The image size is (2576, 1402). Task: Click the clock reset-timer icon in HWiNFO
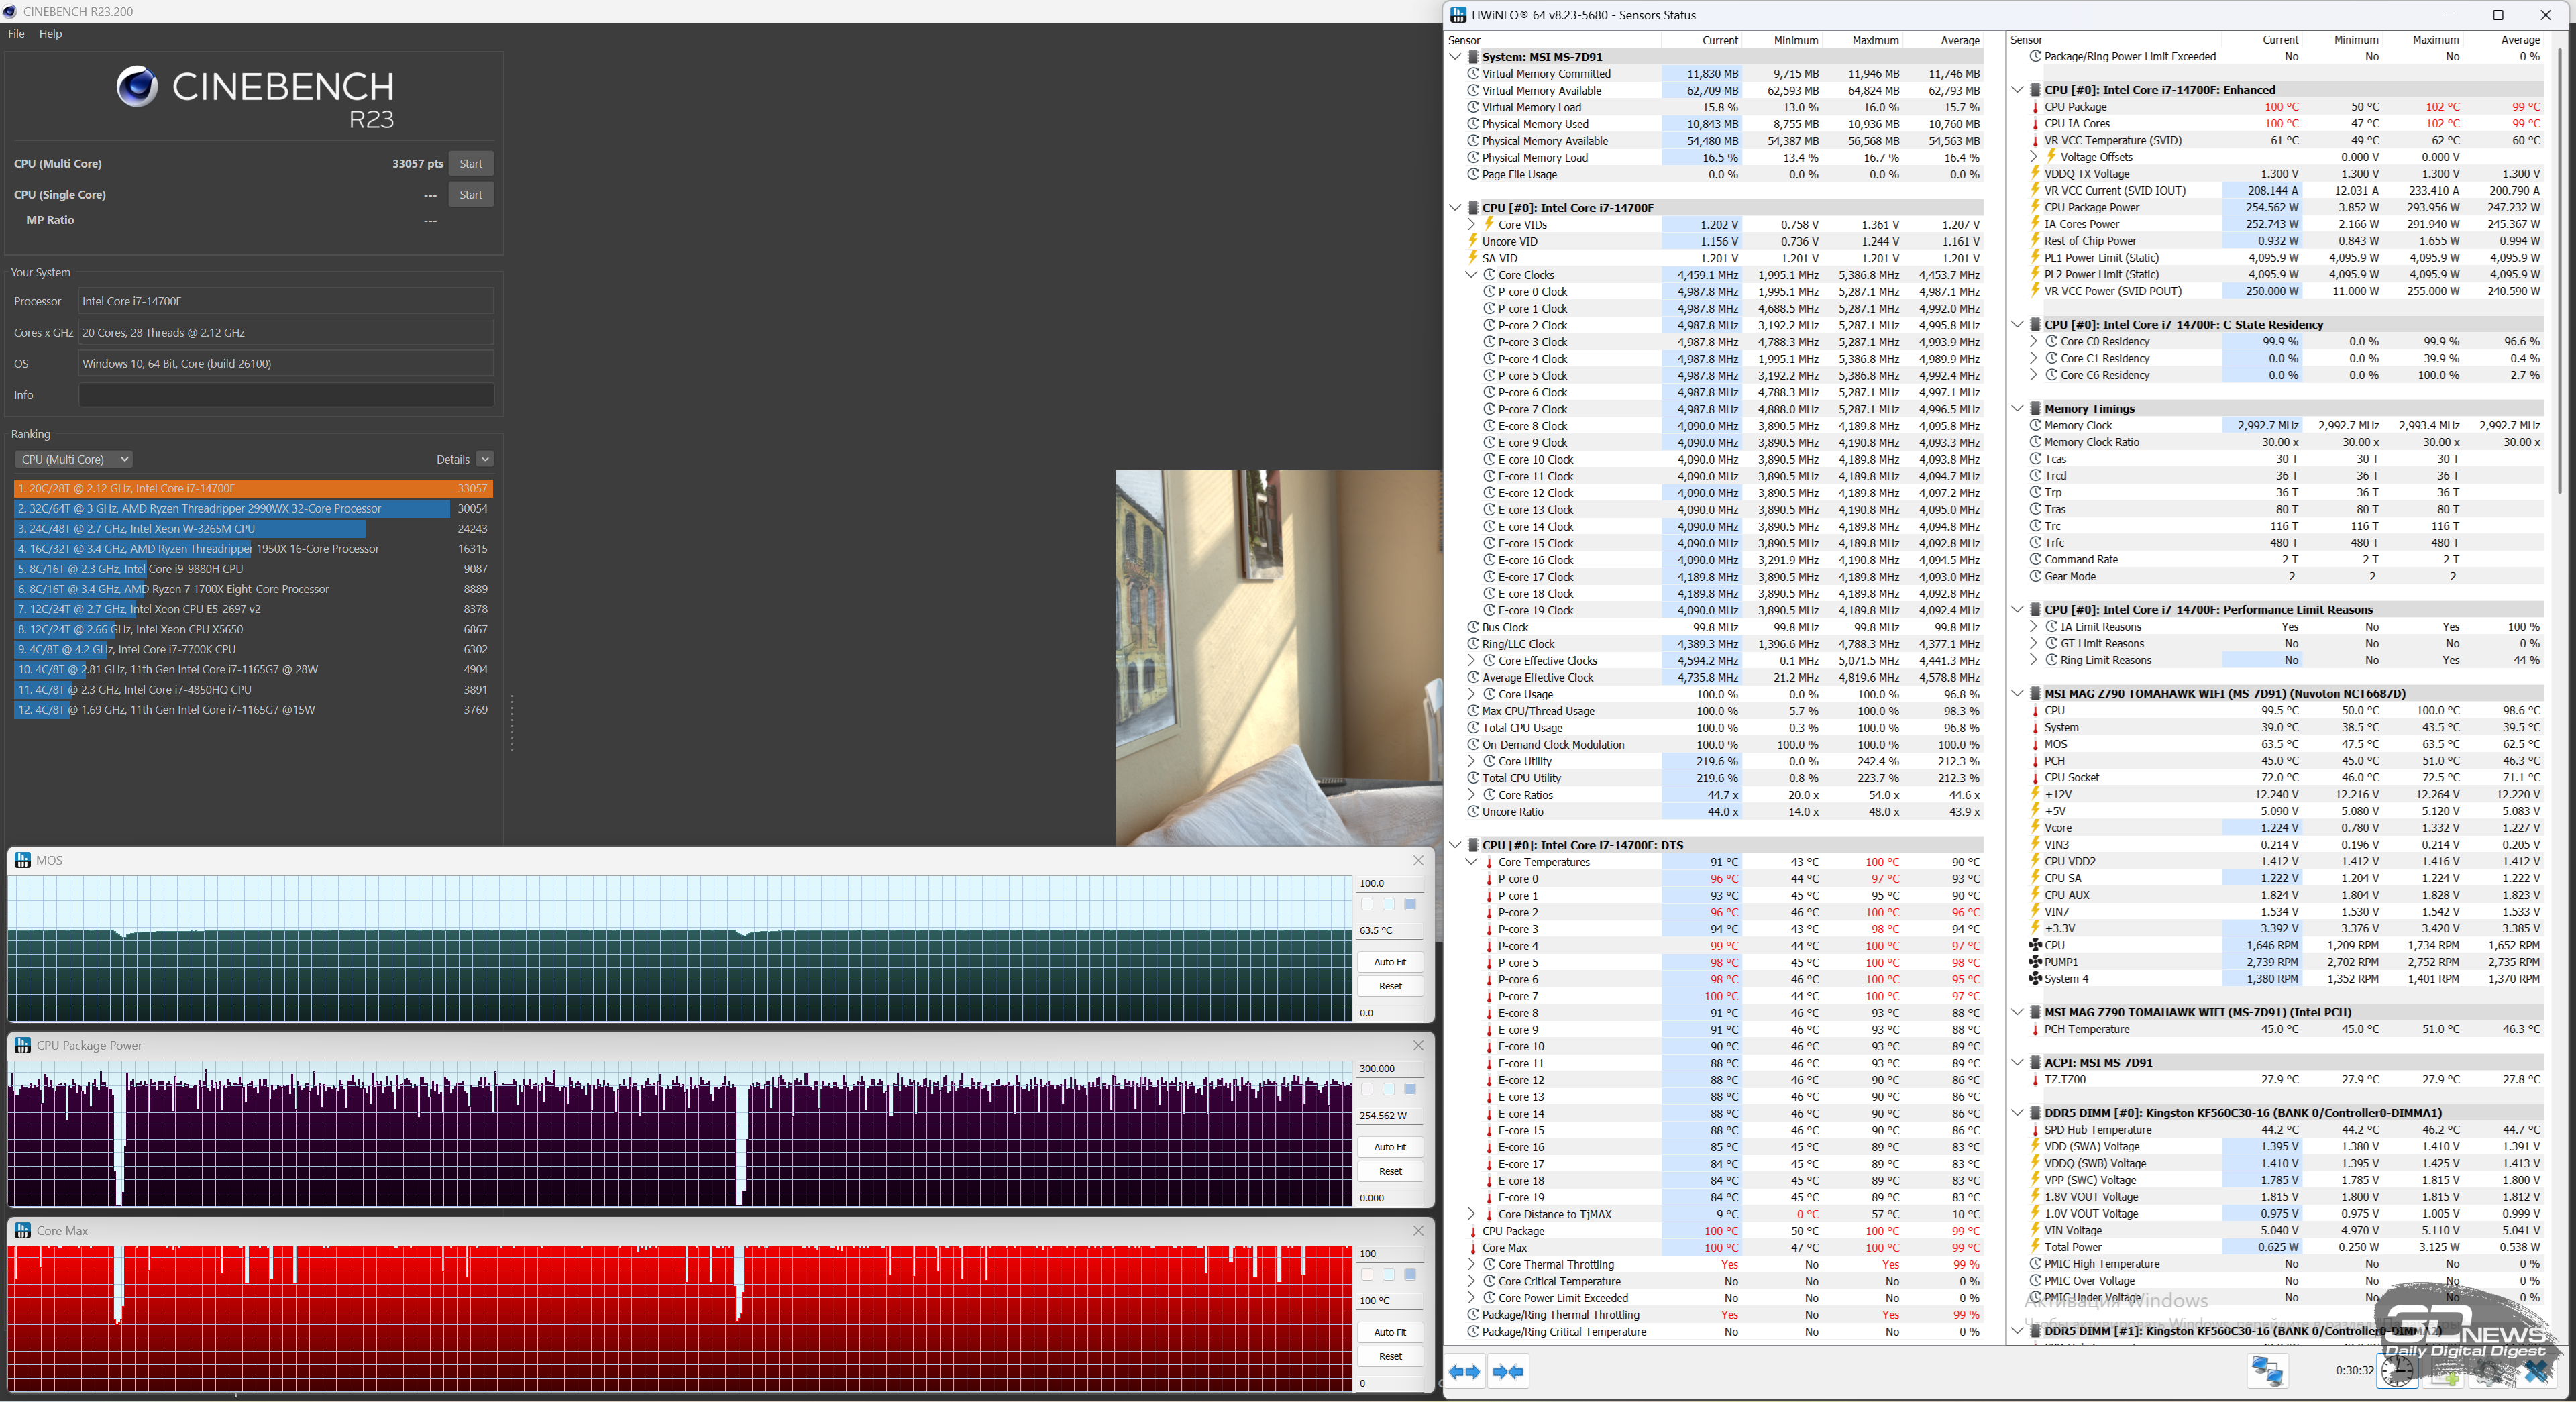tap(2397, 1371)
